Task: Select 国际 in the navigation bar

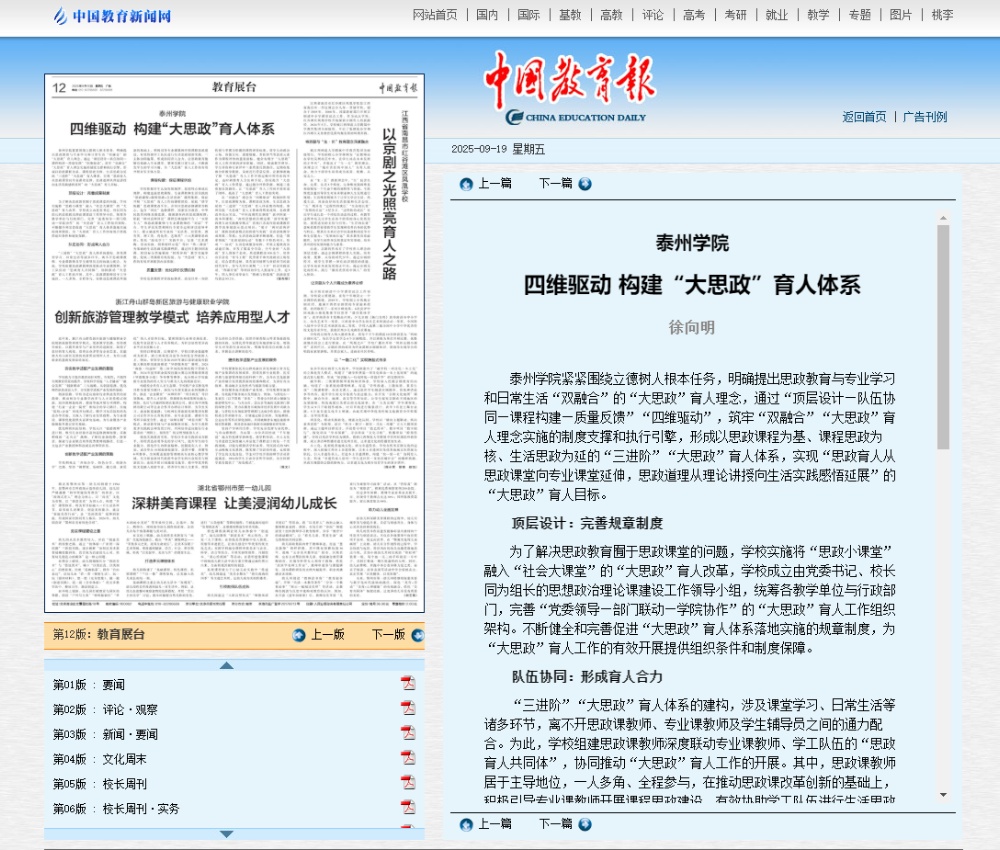Action: [529, 15]
